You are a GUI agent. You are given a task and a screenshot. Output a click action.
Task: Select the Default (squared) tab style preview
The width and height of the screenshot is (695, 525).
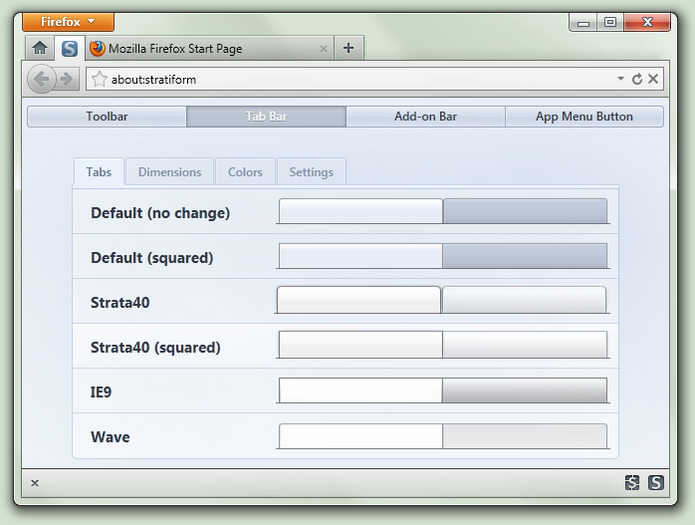(x=442, y=257)
